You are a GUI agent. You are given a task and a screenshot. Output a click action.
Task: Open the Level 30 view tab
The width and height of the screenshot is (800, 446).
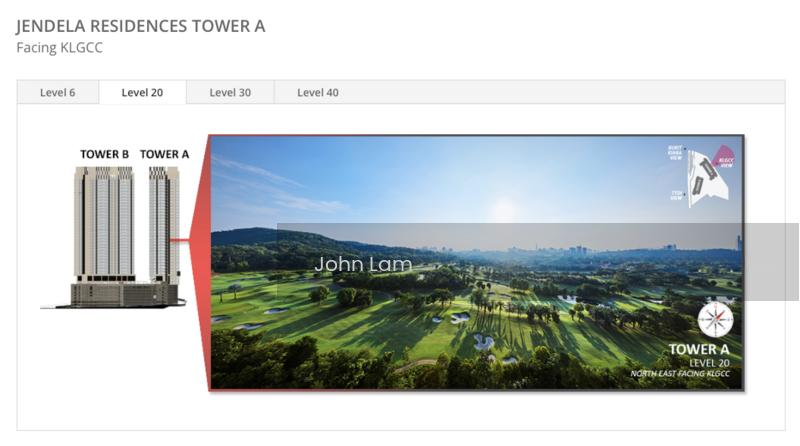[230, 93]
